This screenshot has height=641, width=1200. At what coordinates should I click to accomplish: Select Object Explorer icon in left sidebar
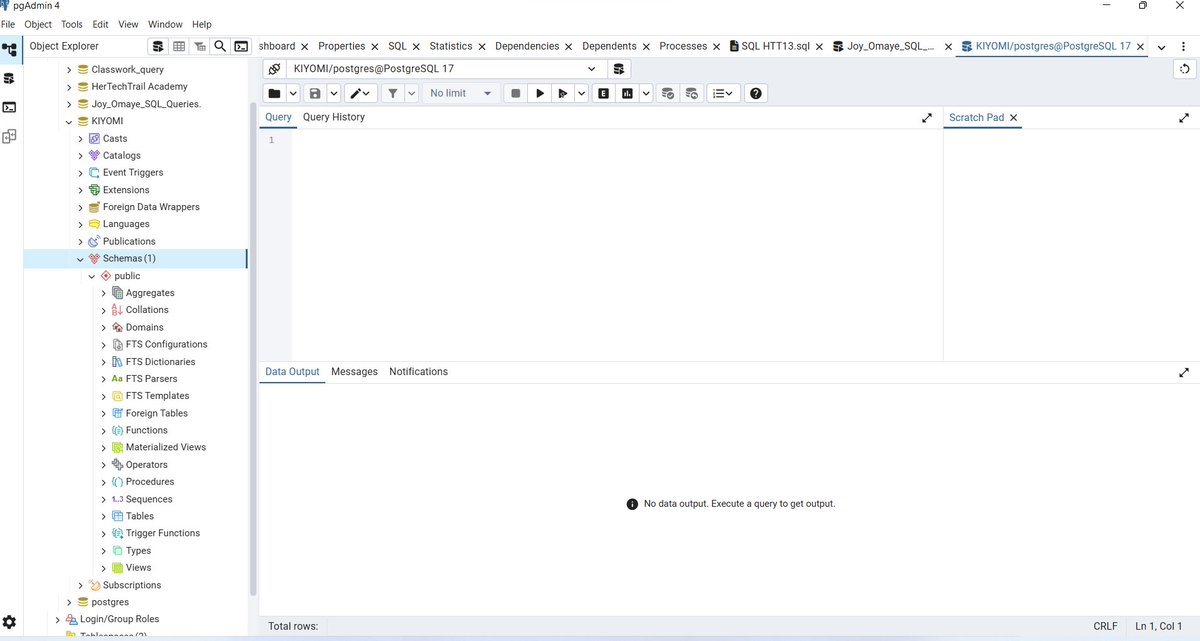pos(9,50)
